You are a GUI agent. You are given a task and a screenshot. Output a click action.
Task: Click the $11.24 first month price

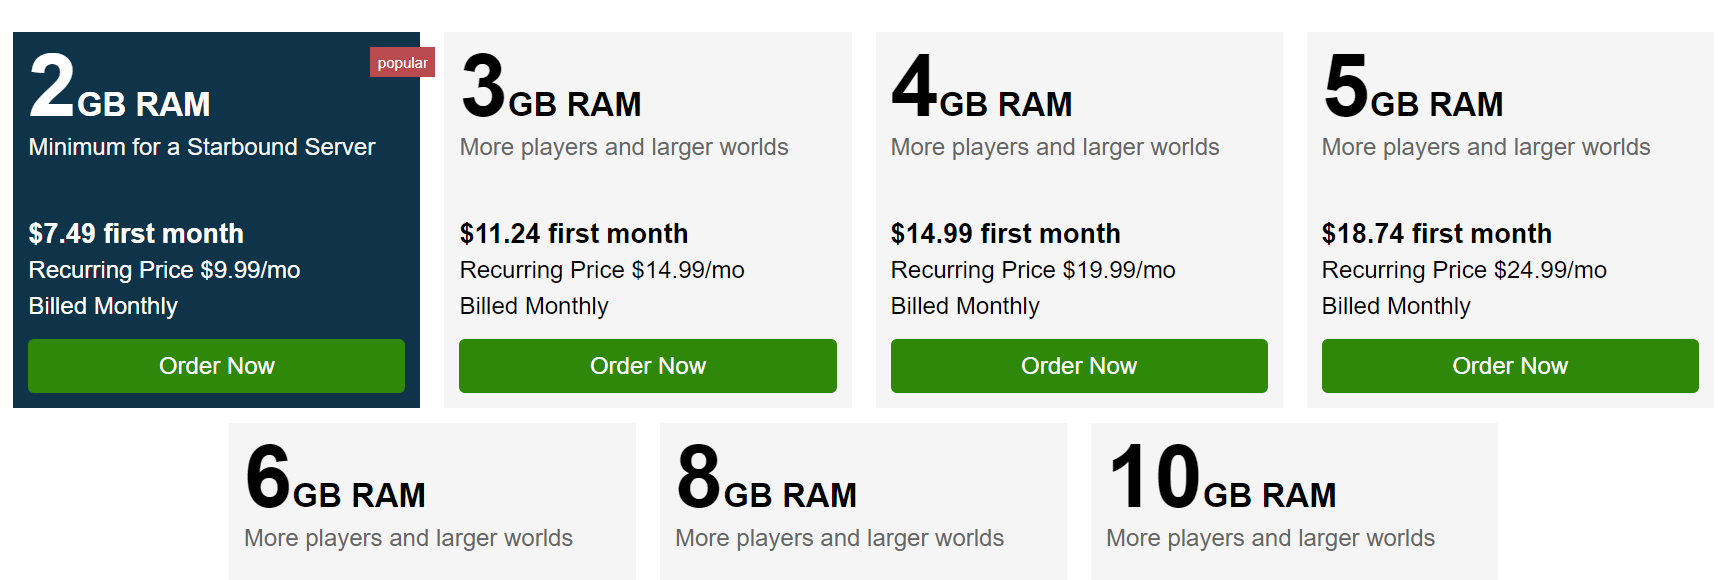pyautogui.click(x=574, y=234)
